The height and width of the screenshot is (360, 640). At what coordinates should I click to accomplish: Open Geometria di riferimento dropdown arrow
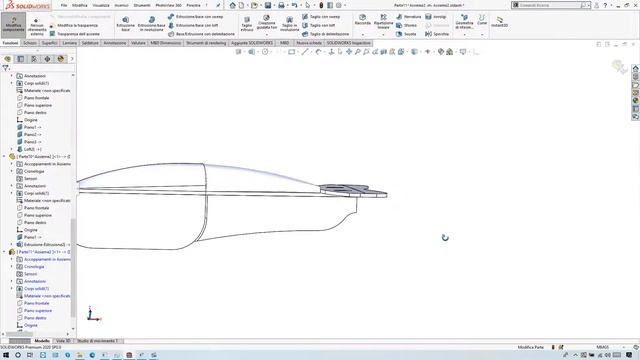pos(464,35)
